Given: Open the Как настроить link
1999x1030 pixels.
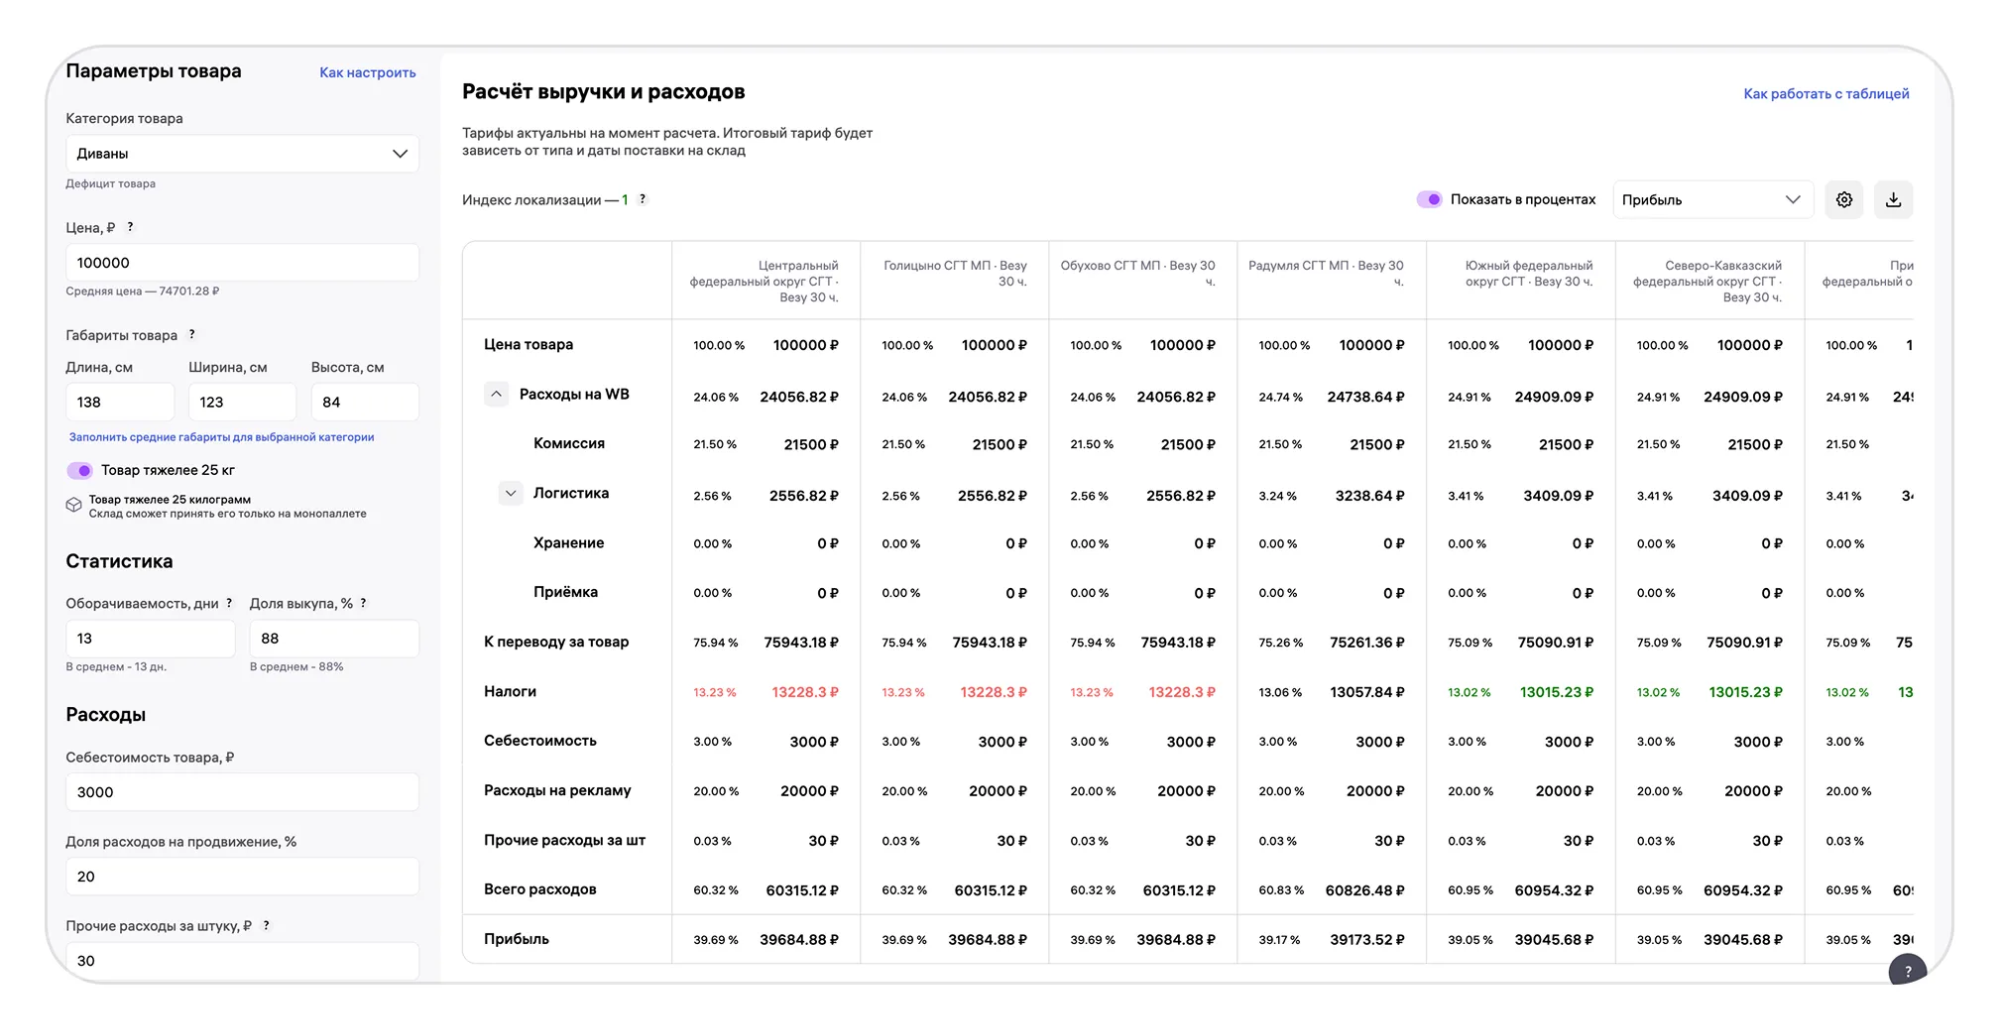Looking at the screenshot, I should coord(367,72).
